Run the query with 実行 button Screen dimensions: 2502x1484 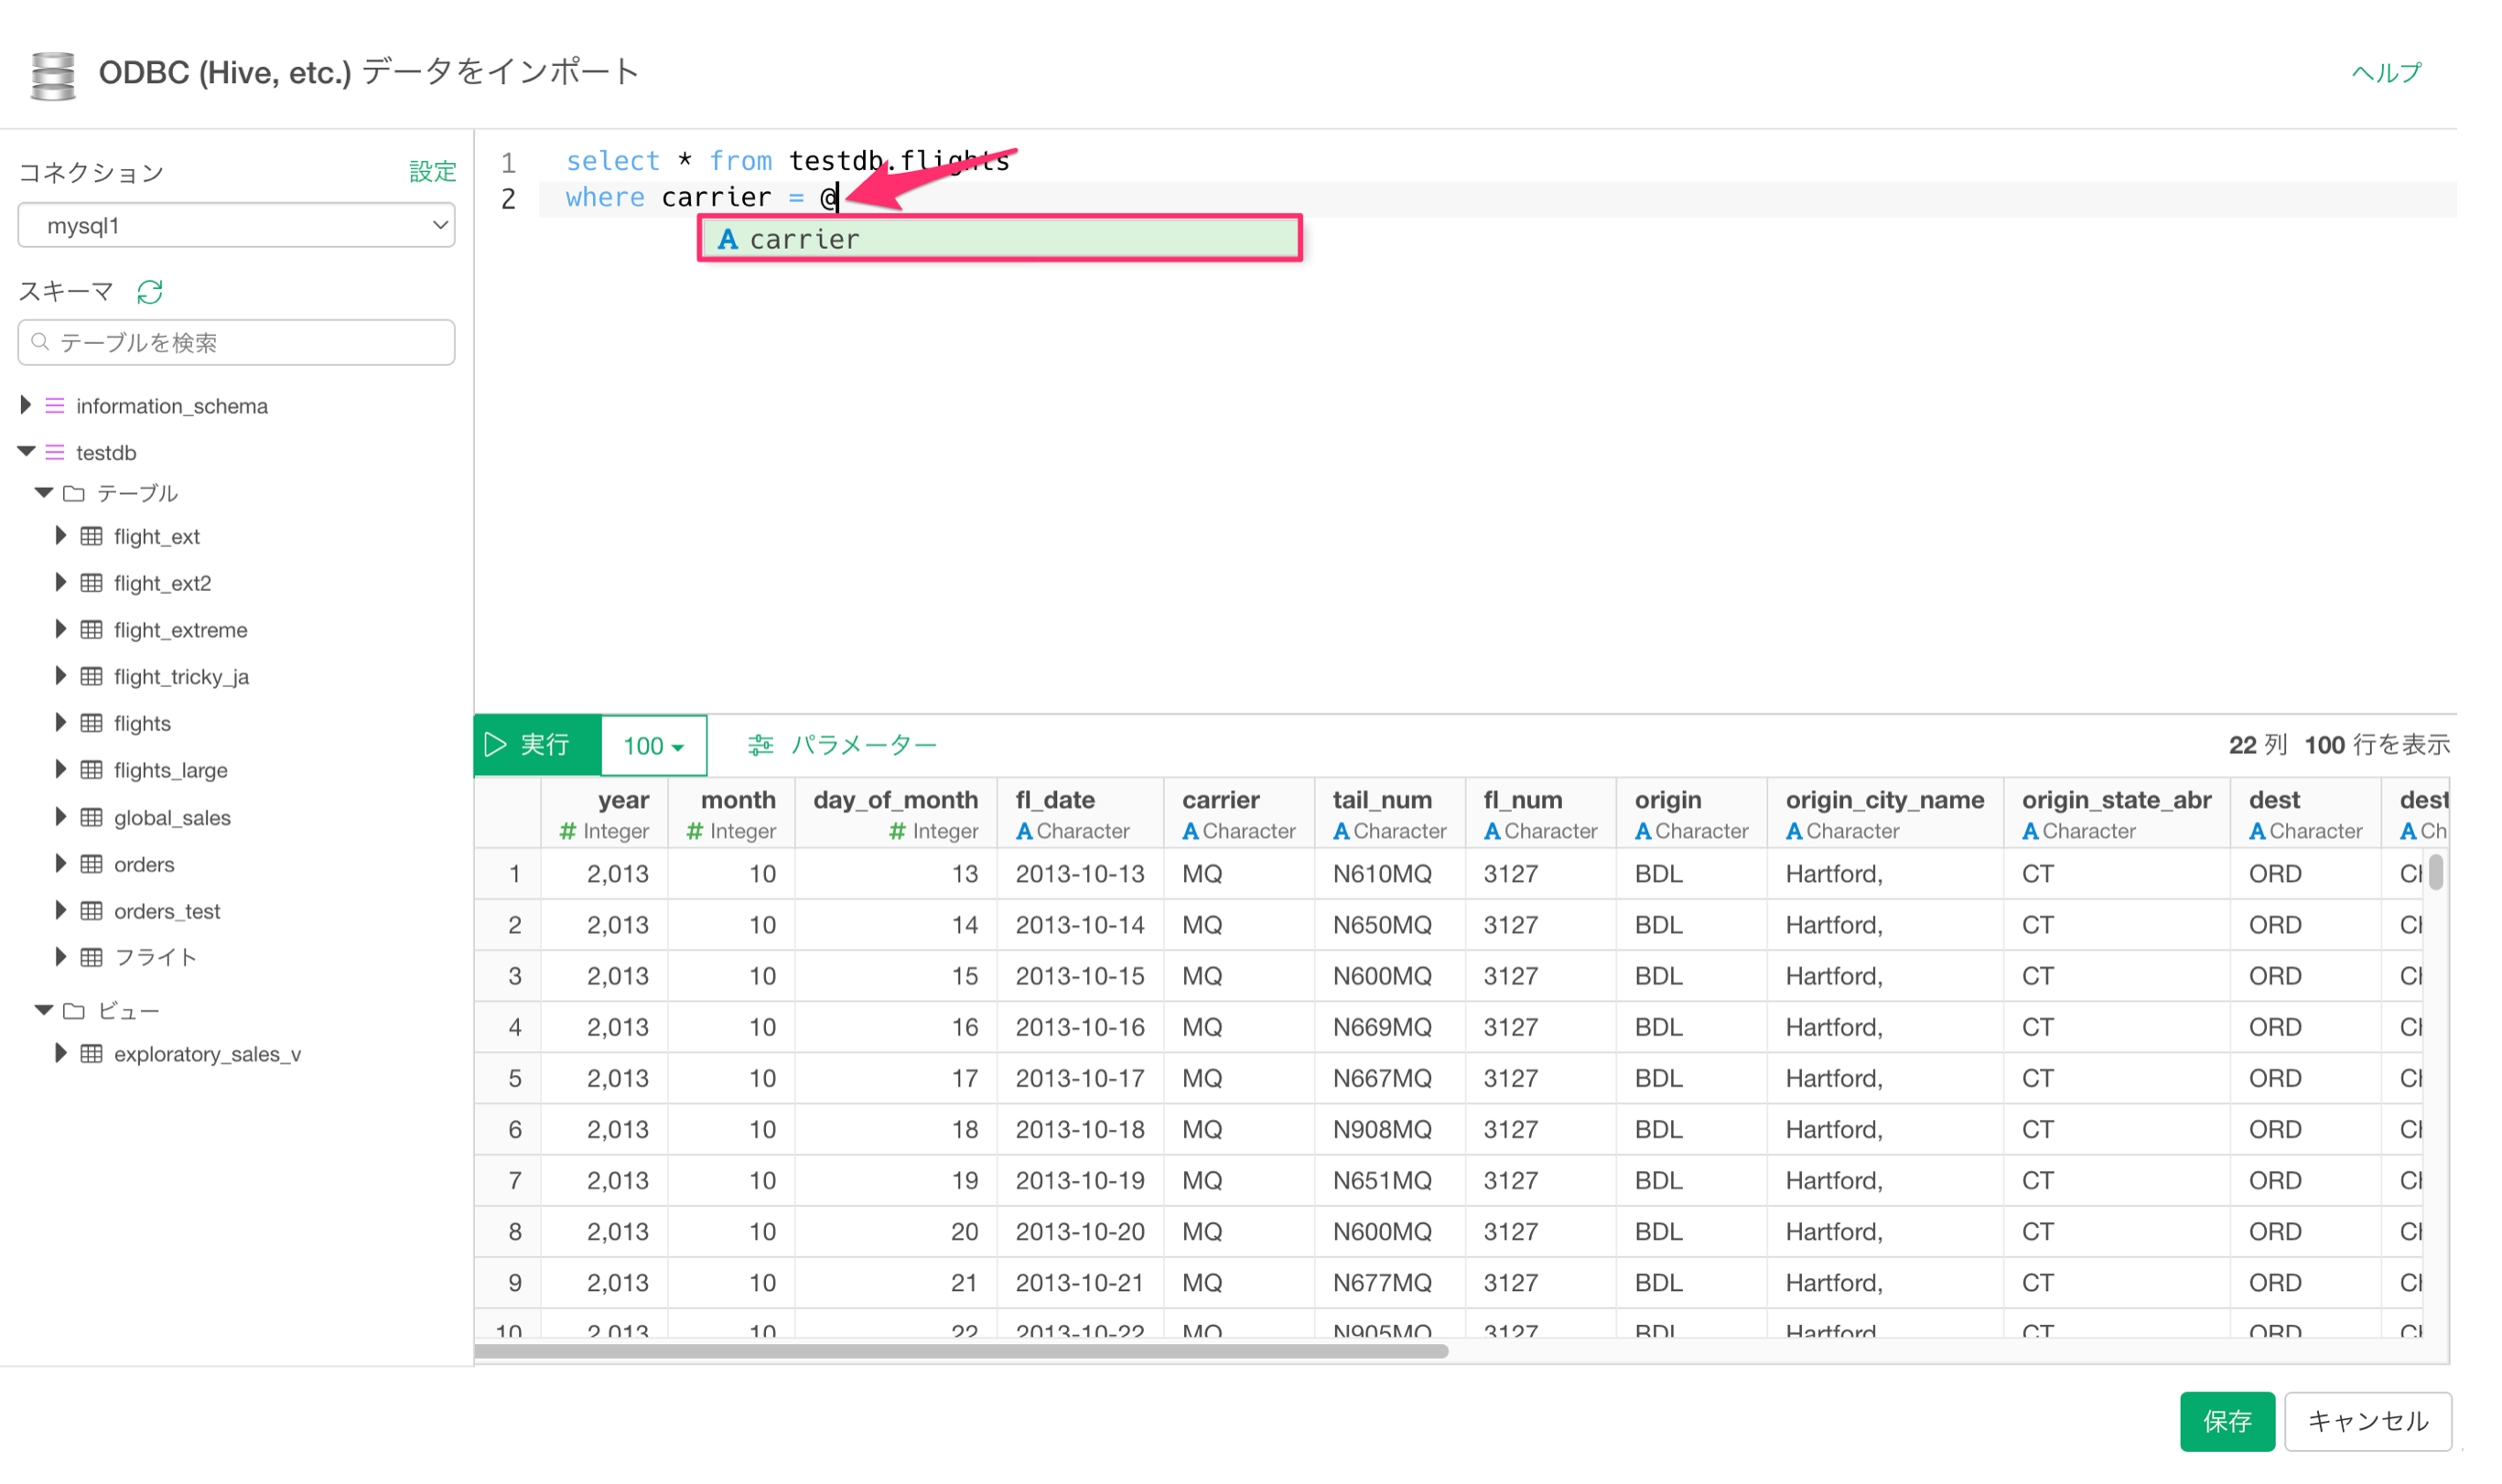coord(538,745)
